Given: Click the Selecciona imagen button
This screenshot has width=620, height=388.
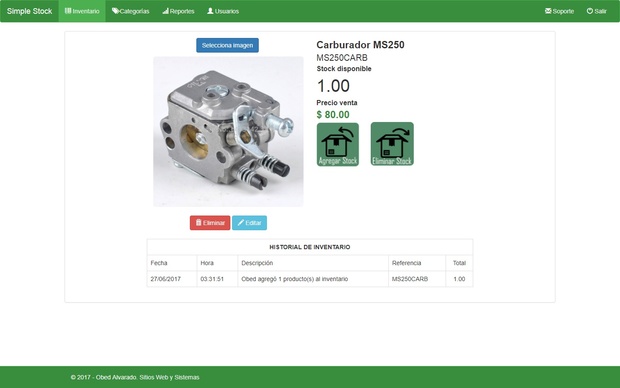Looking at the screenshot, I should 227,45.
